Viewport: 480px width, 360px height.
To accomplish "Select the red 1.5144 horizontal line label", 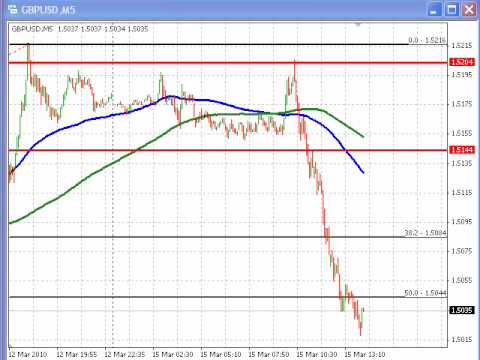I will 462,150.
